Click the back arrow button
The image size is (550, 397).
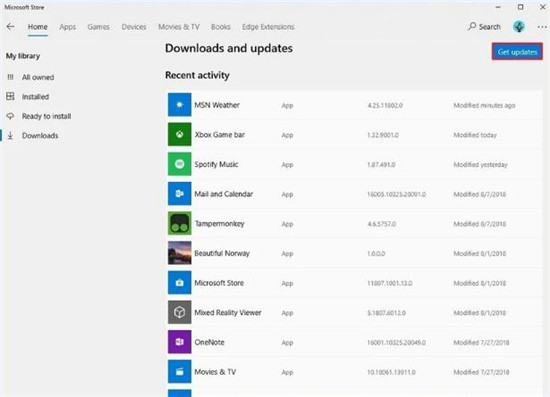coord(11,27)
